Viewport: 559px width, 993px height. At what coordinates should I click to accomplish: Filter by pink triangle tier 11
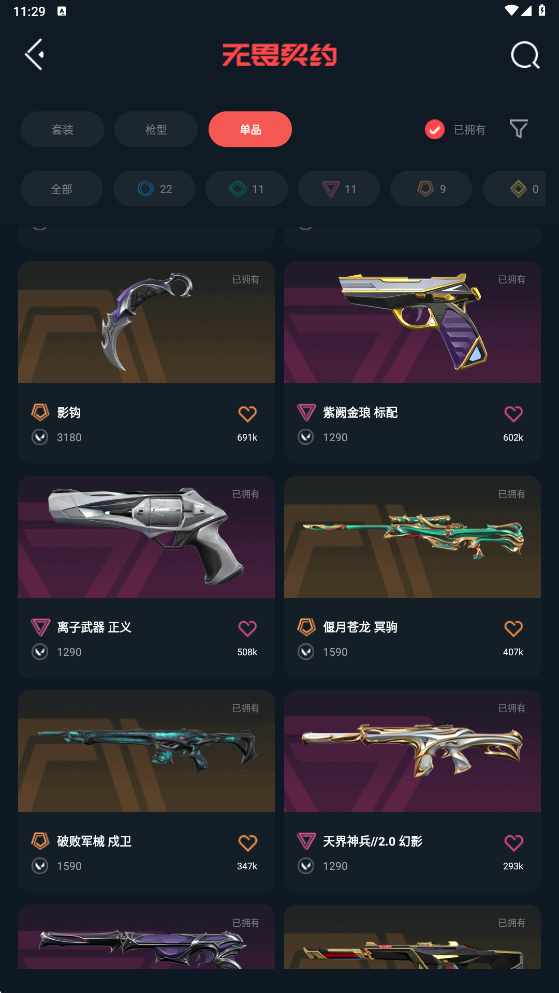click(339, 189)
